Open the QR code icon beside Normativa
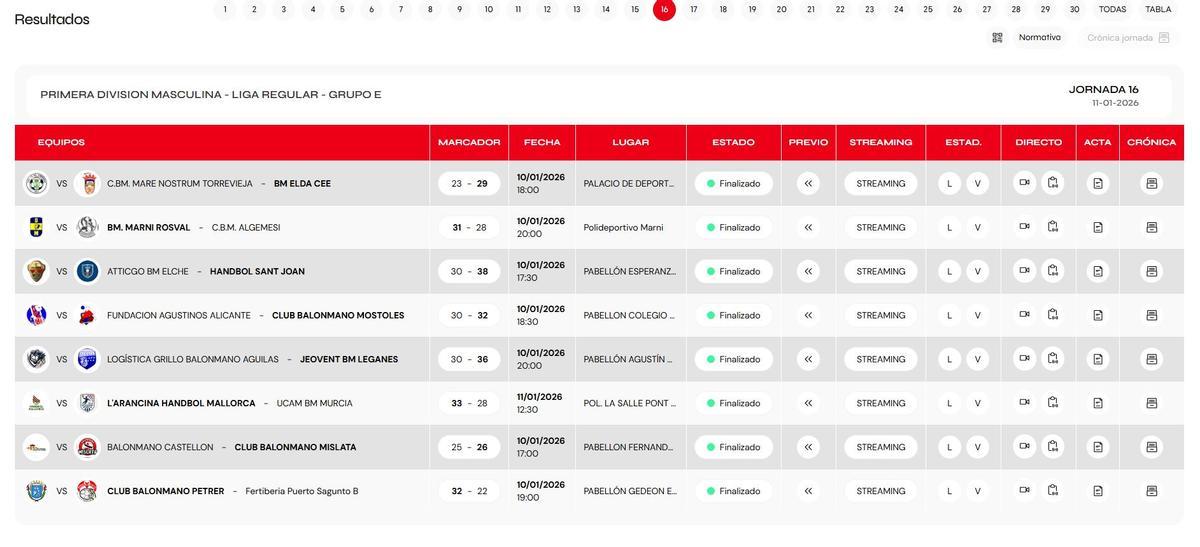Viewport: 1200px width, 547px height. click(997, 38)
